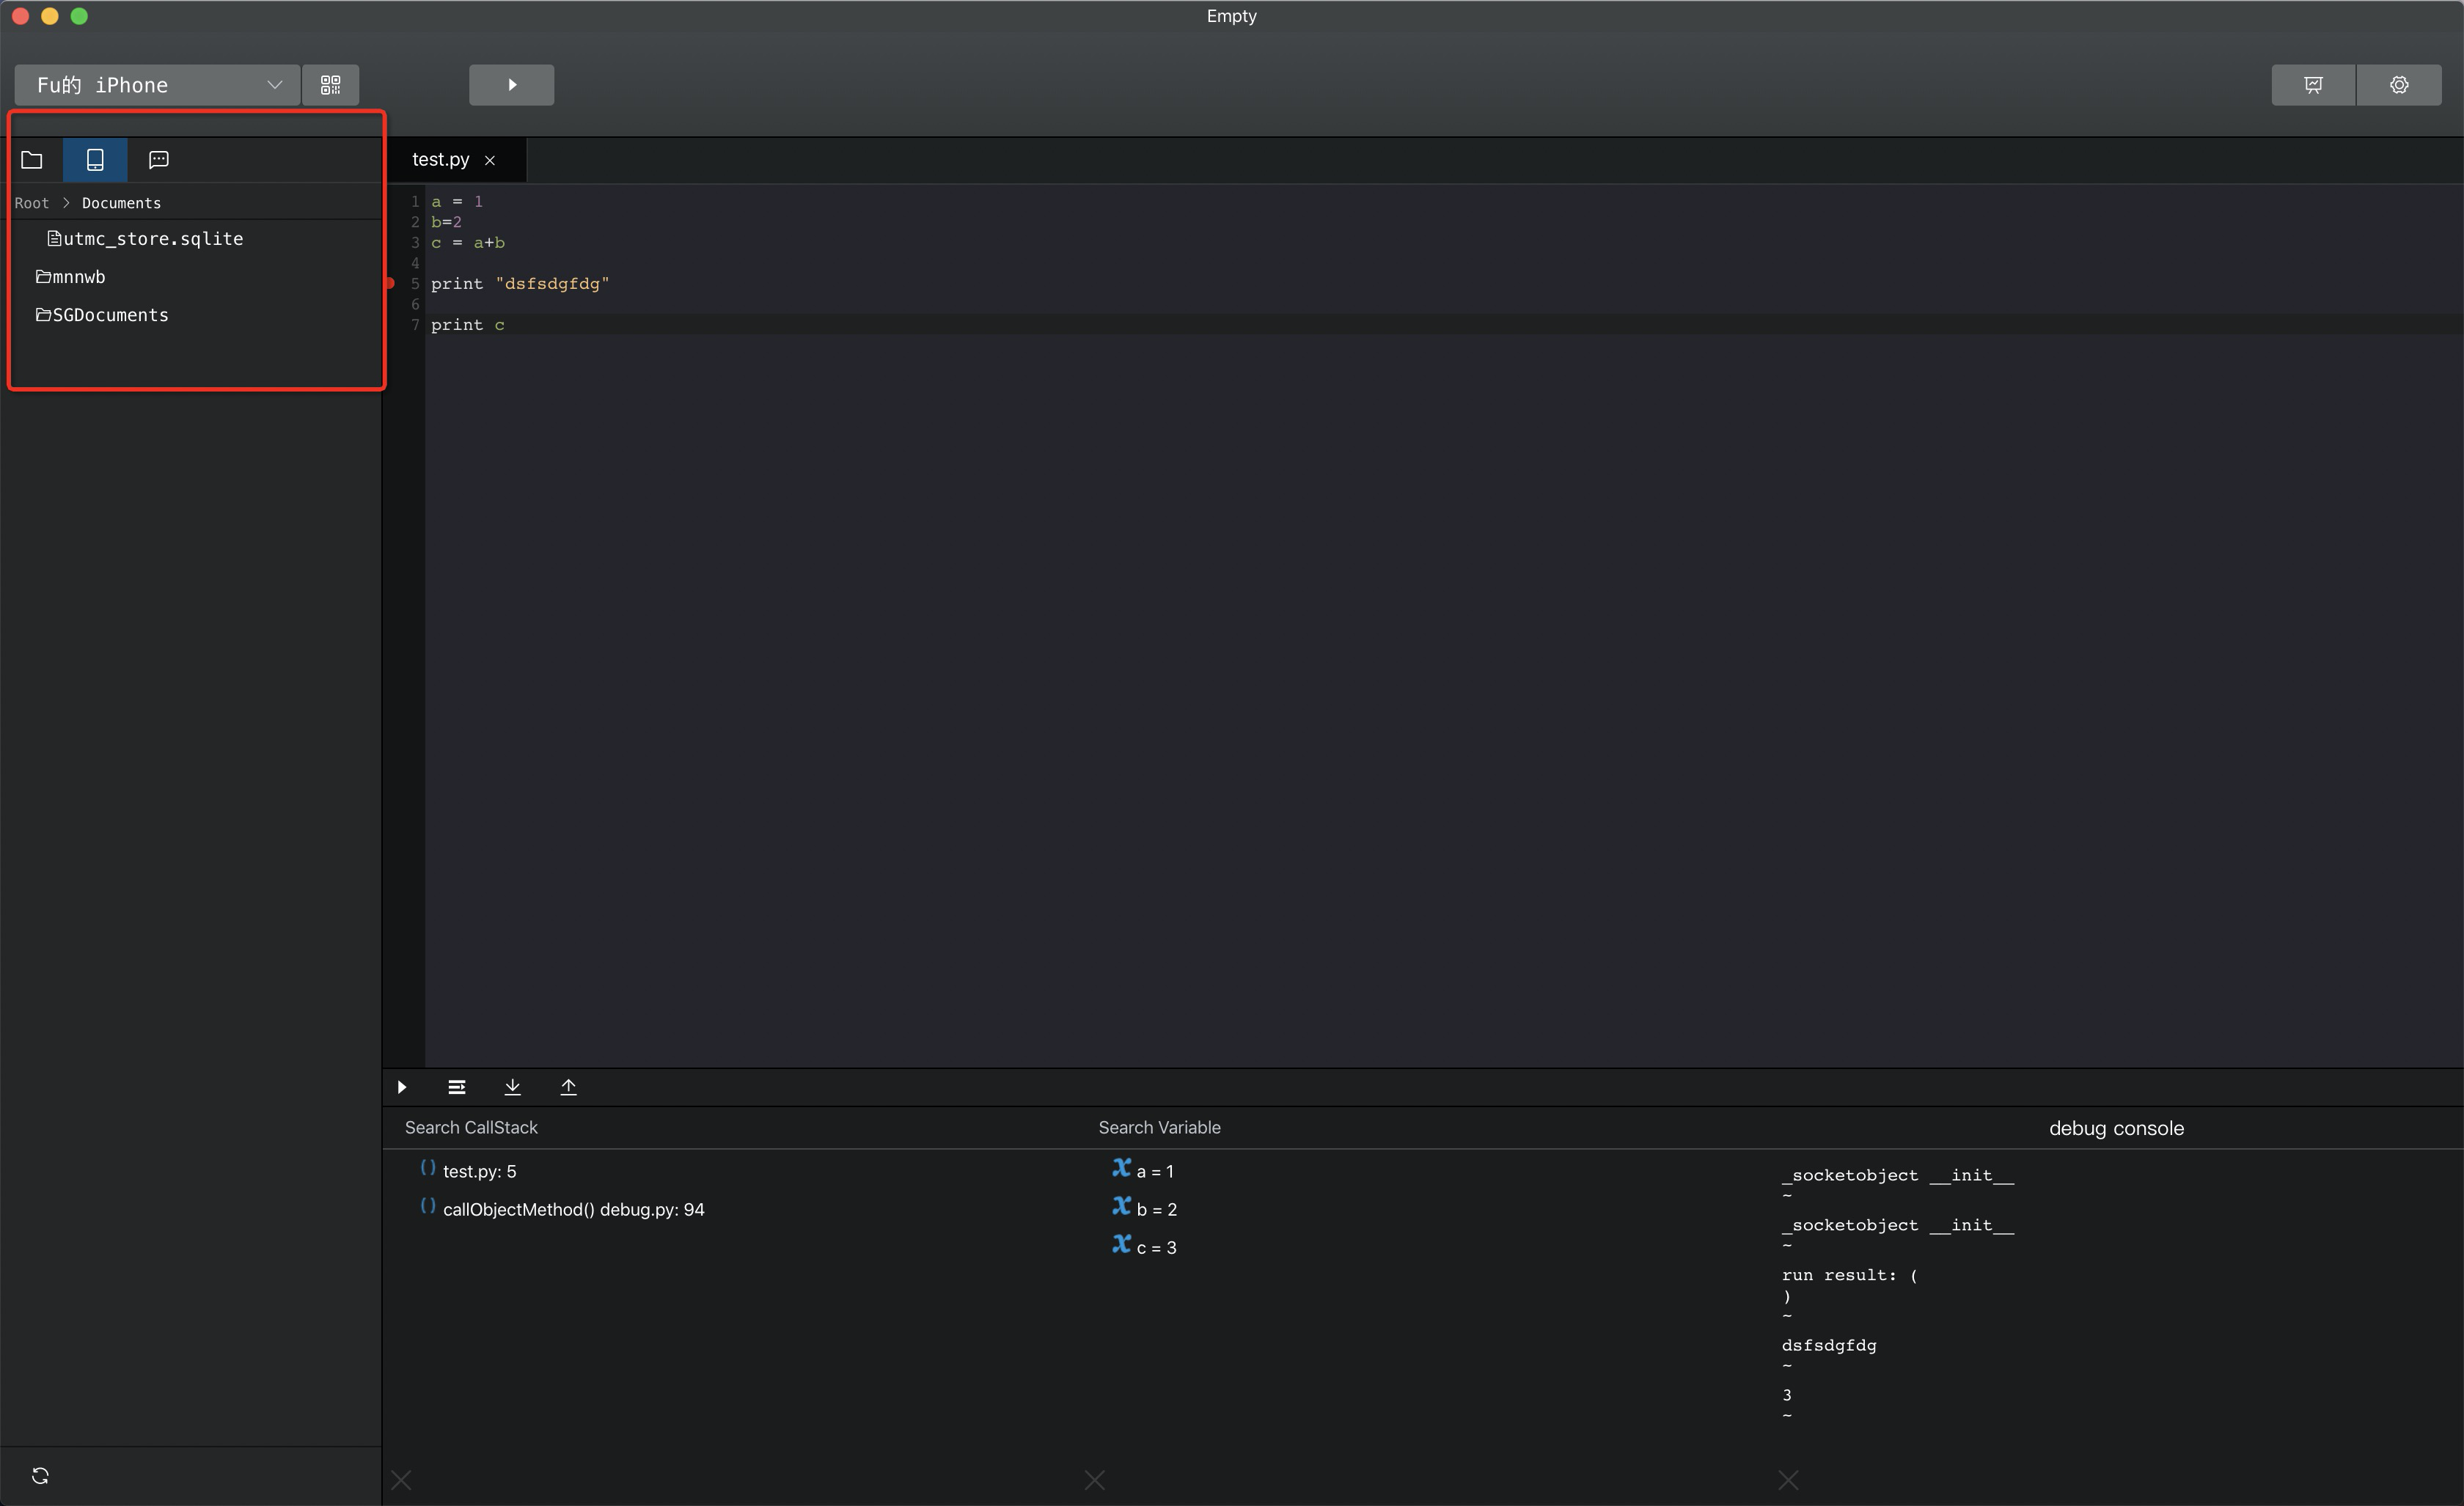
Task: Click console output dsfsdgfdg
Action: pos(1829,1346)
